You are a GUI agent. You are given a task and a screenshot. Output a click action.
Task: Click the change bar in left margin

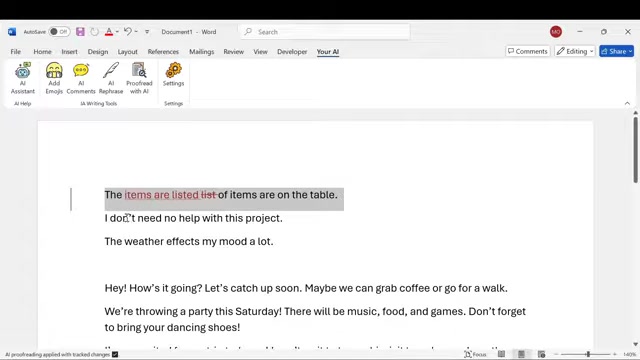point(71,199)
